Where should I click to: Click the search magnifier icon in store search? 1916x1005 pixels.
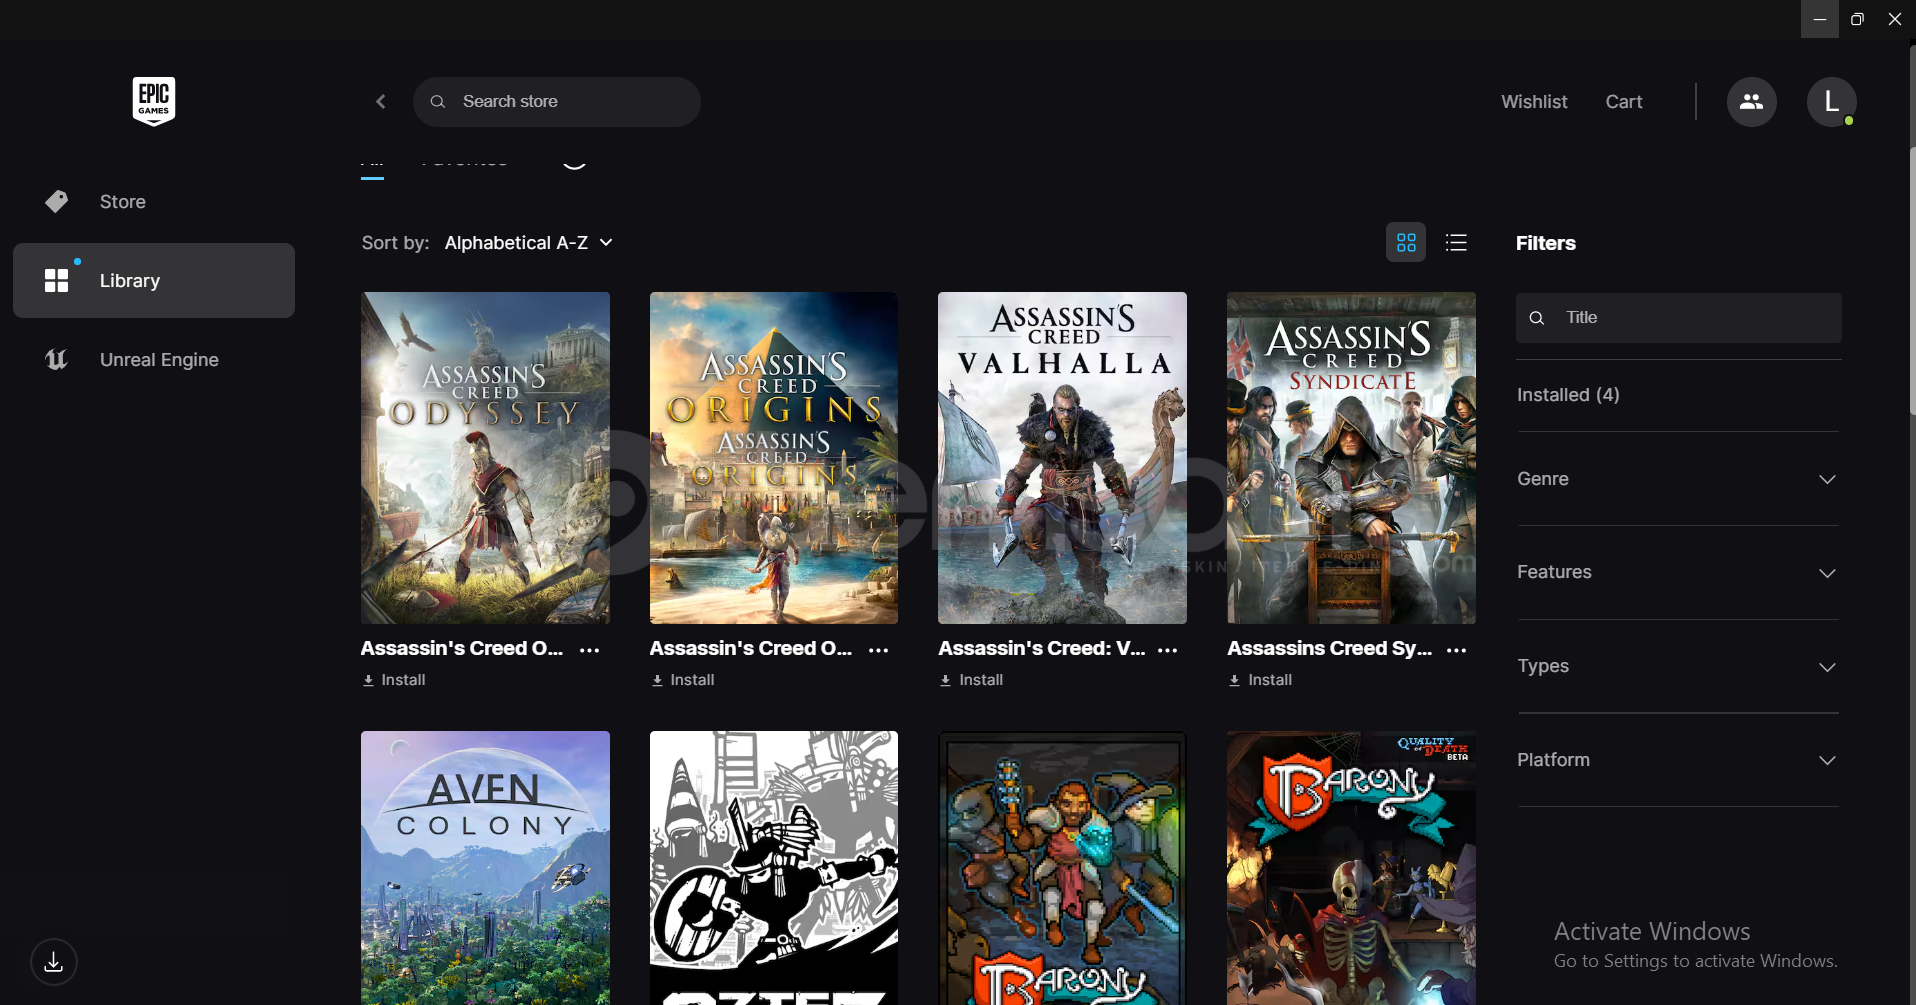click(x=438, y=102)
